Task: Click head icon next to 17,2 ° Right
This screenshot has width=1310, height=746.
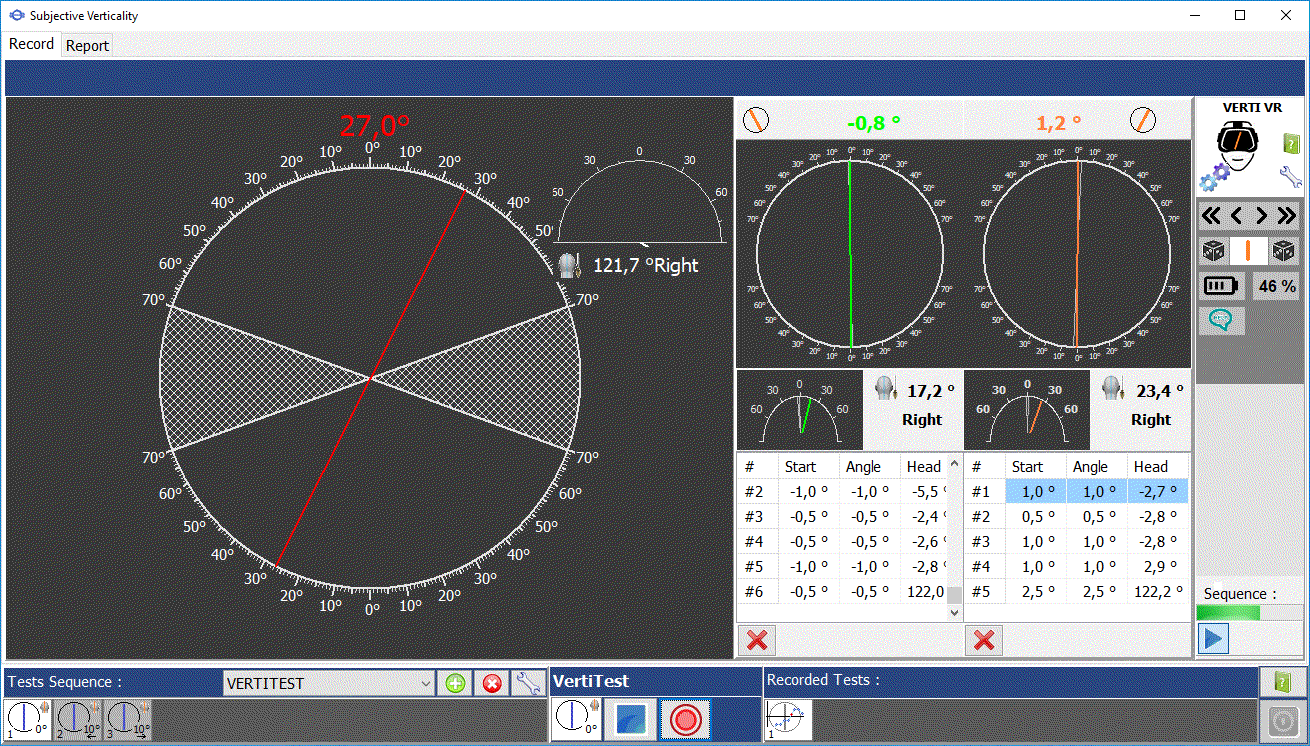Action: pyautogui.click(x=885, y=388)
